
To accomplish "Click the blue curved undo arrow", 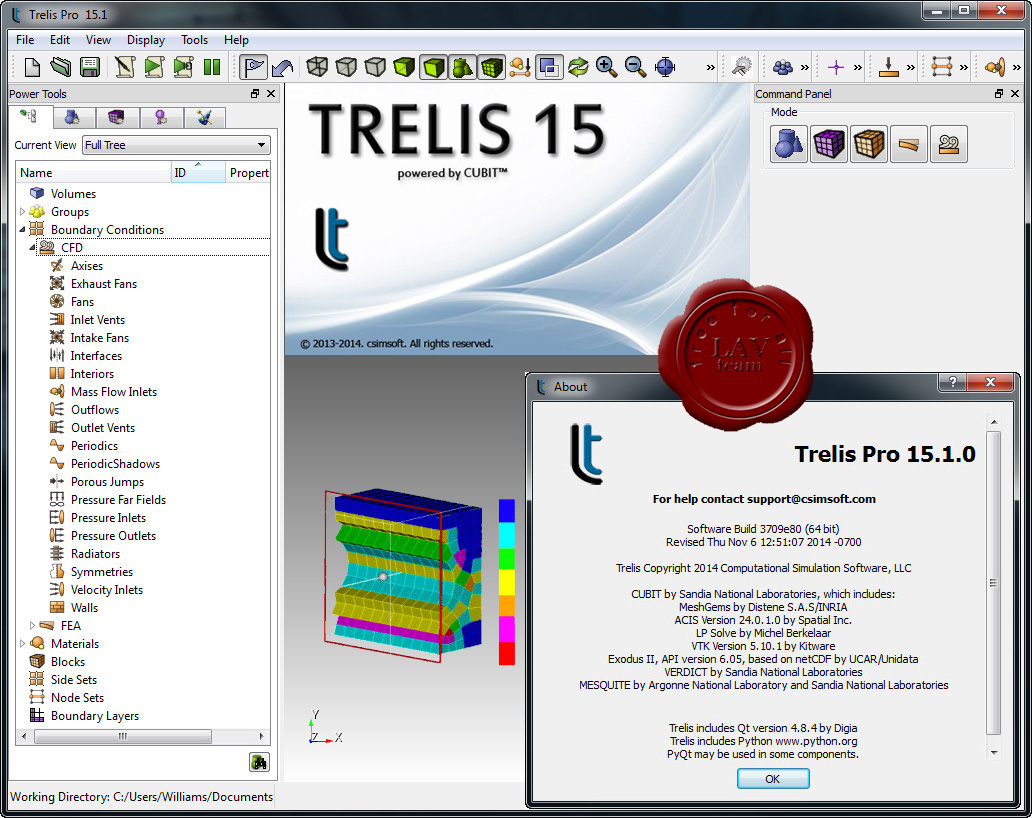I will 282,67.
